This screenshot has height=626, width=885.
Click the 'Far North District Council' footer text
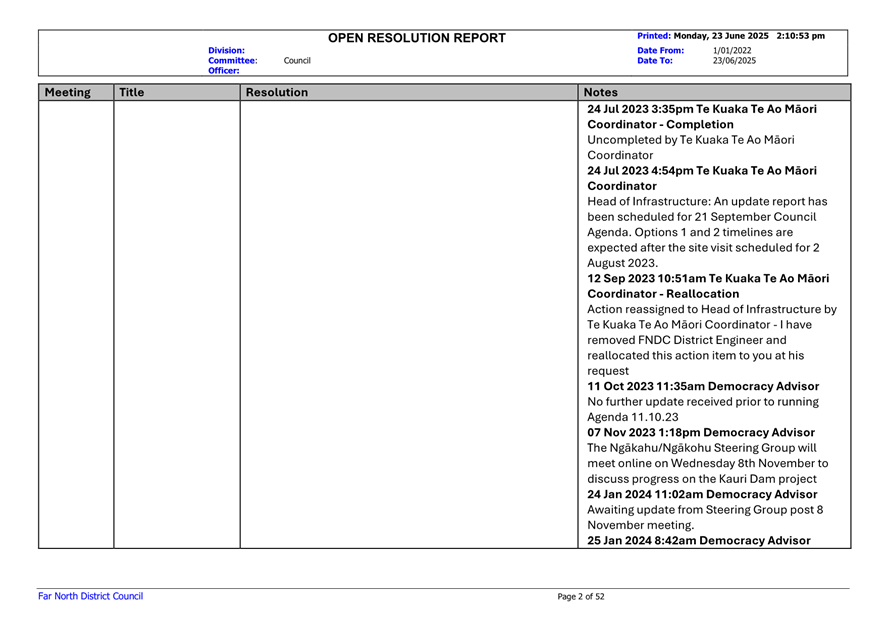(x=90, y=596)
